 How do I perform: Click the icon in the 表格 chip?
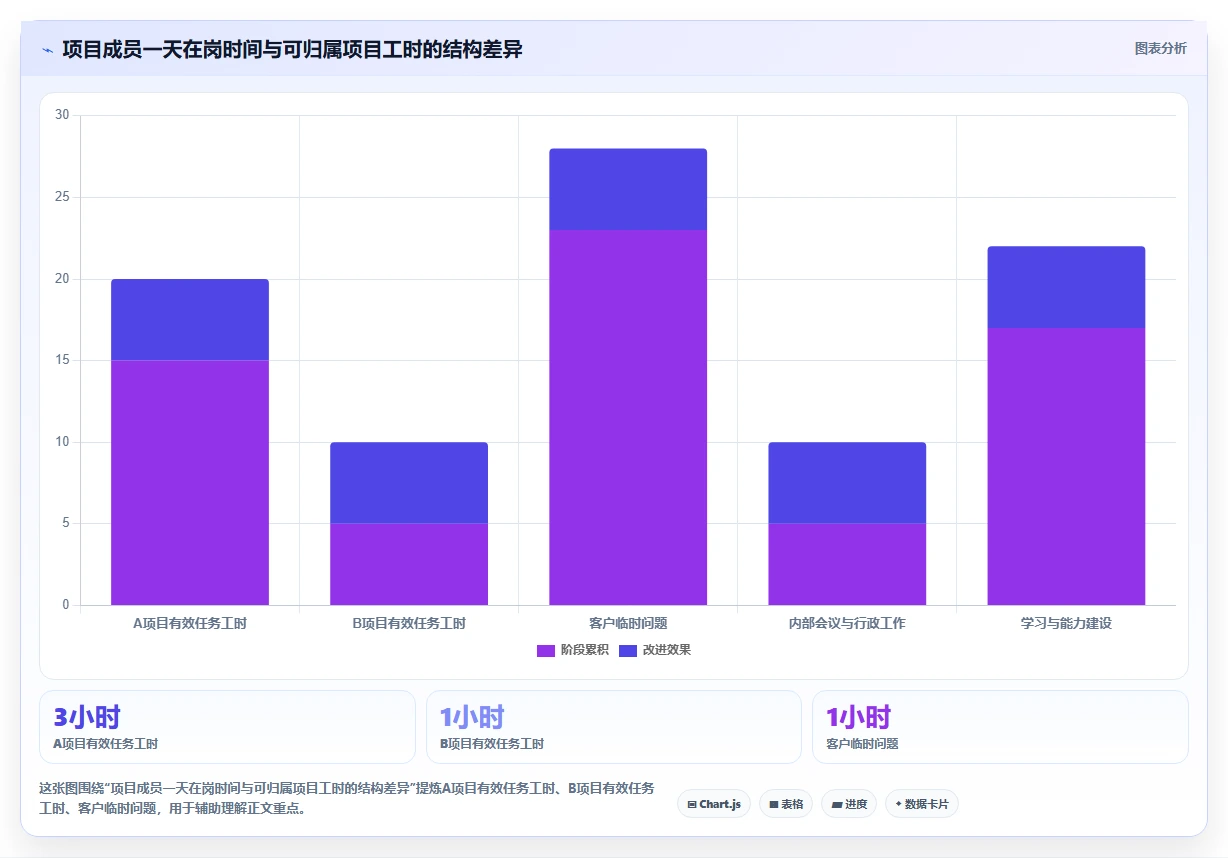[773, 804]
